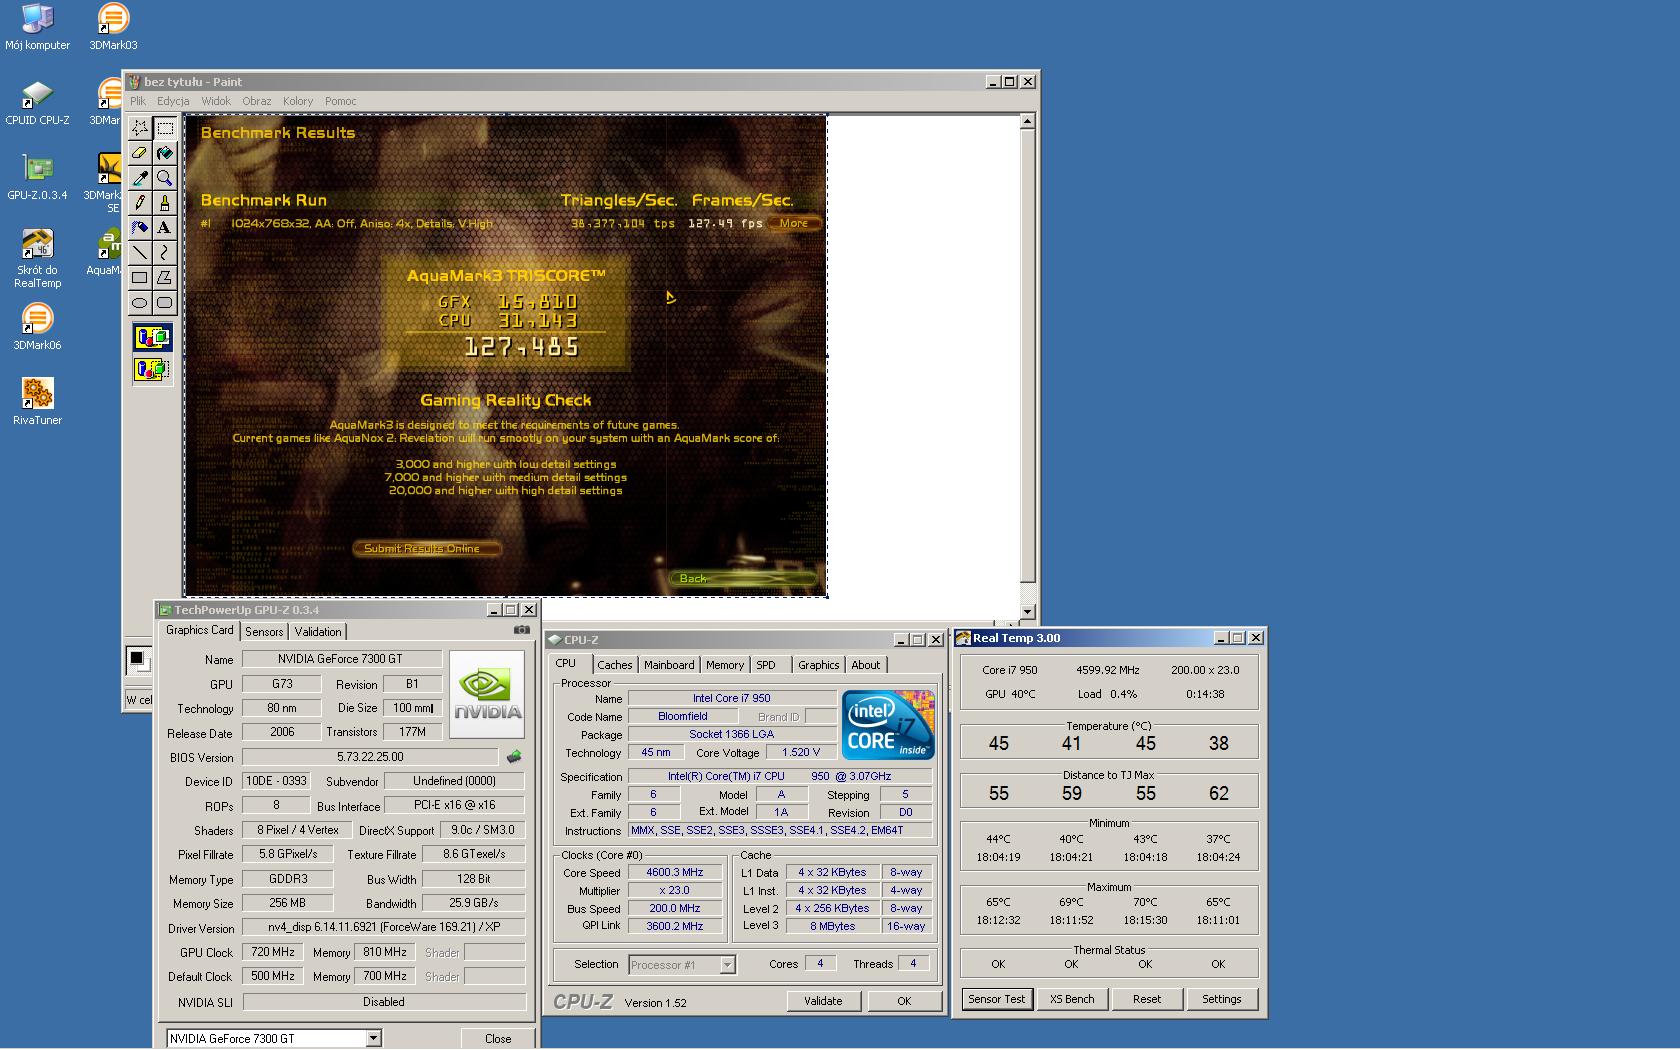Click the Validate button in CPU-Z
The width and height of the screenshot is (1680, 1050).
pos(823,1001)
